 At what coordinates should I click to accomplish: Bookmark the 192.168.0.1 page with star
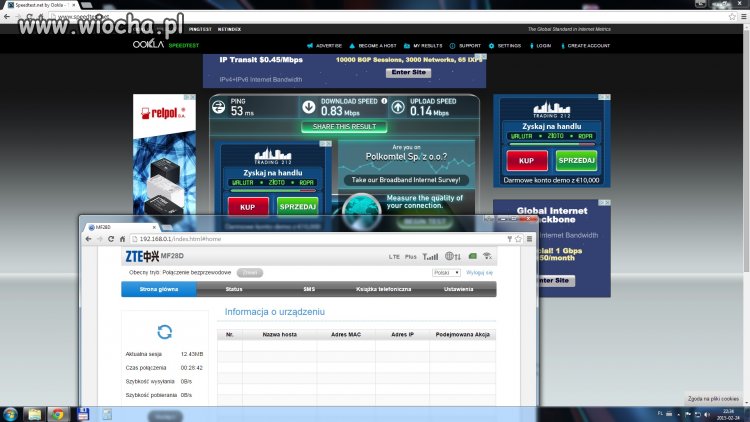coord(518,239)
